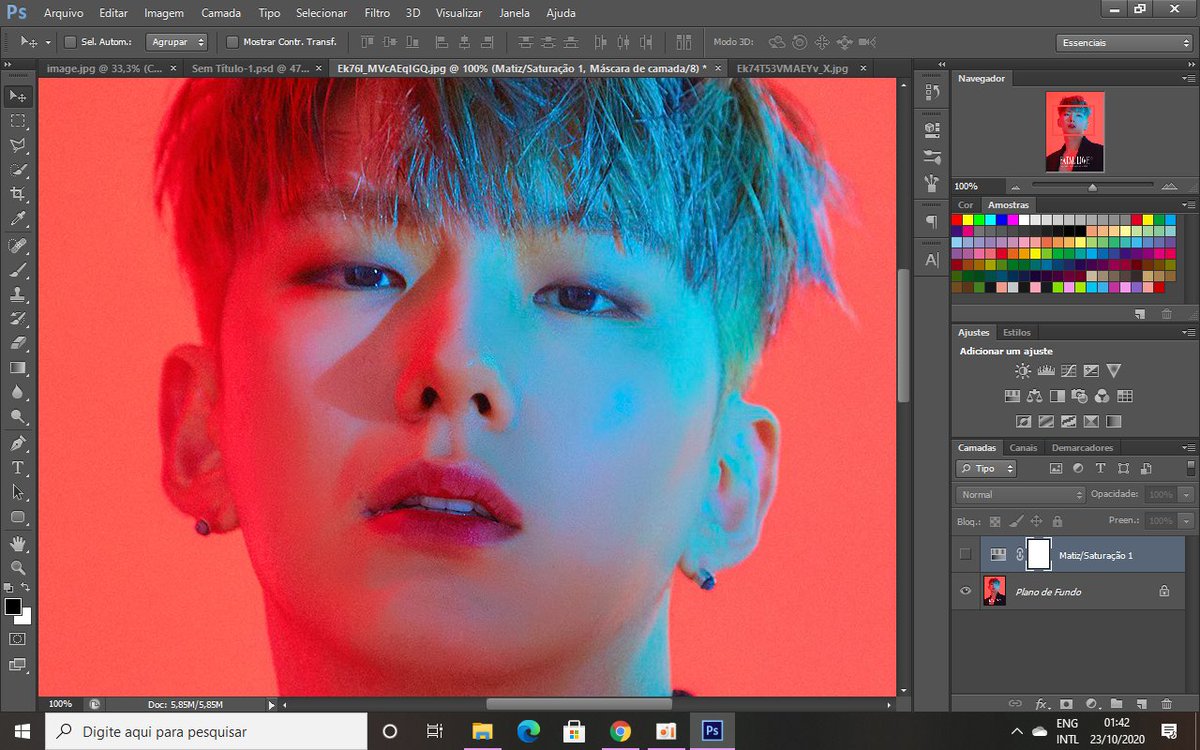1200x750 pixels.
Task: Open the Opacidade value dropdown arrow
Action: pyautogui.click(x=1186, y=494)
